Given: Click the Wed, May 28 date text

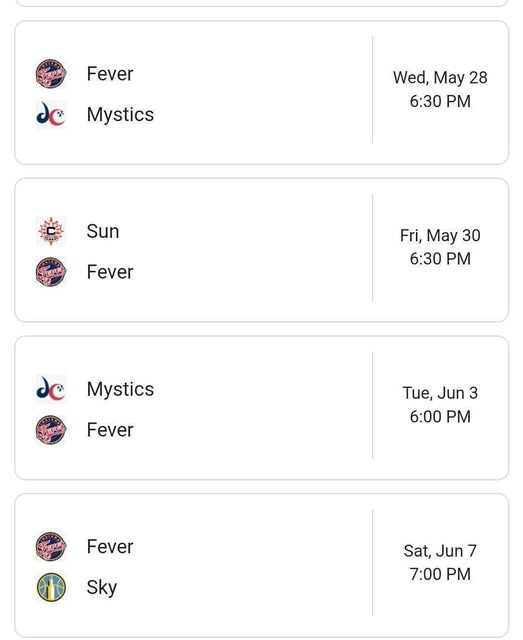Looking at the screenshot, I should tap(440, 78).
